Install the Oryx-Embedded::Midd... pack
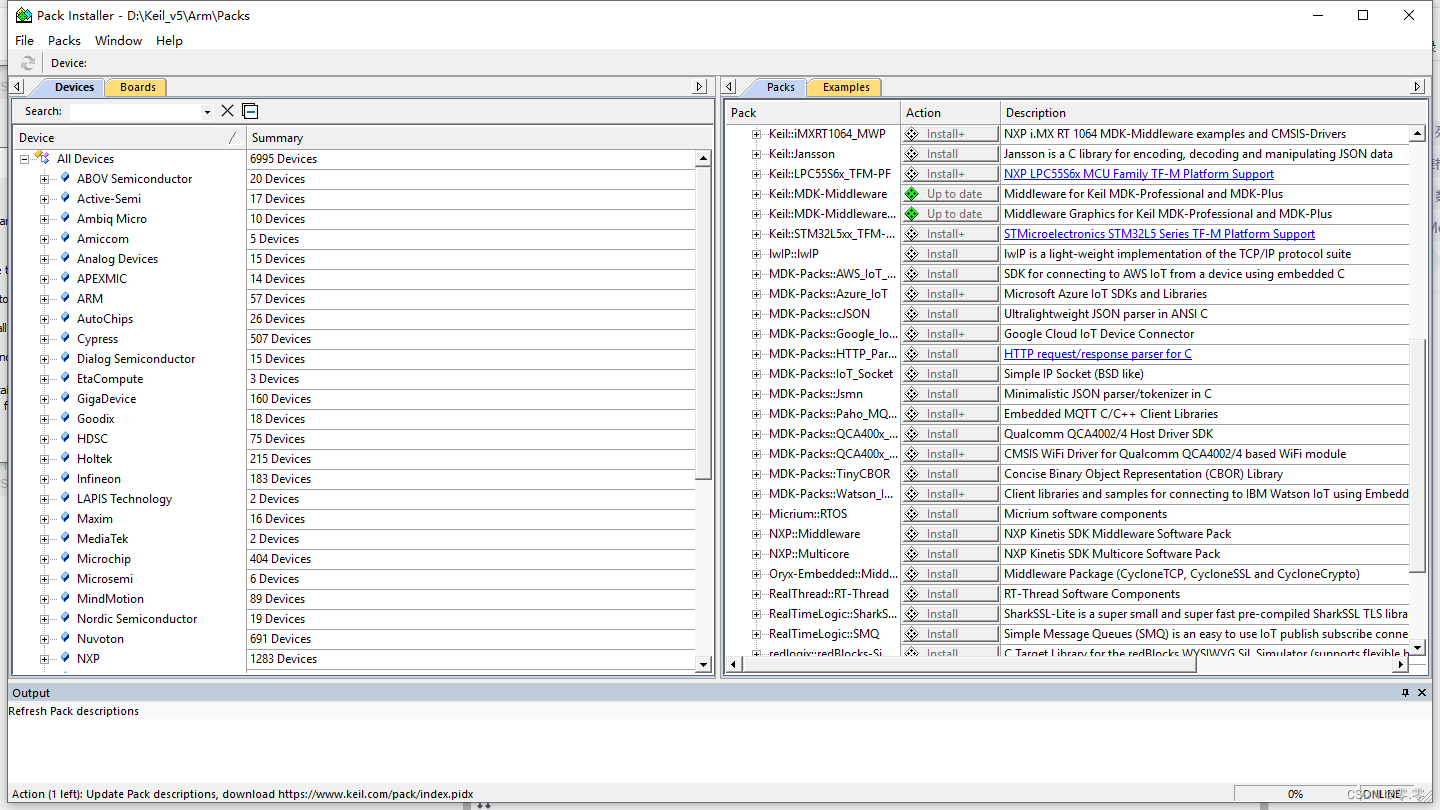The width and height of the screenshot is (1440, 810). [950, 574]
